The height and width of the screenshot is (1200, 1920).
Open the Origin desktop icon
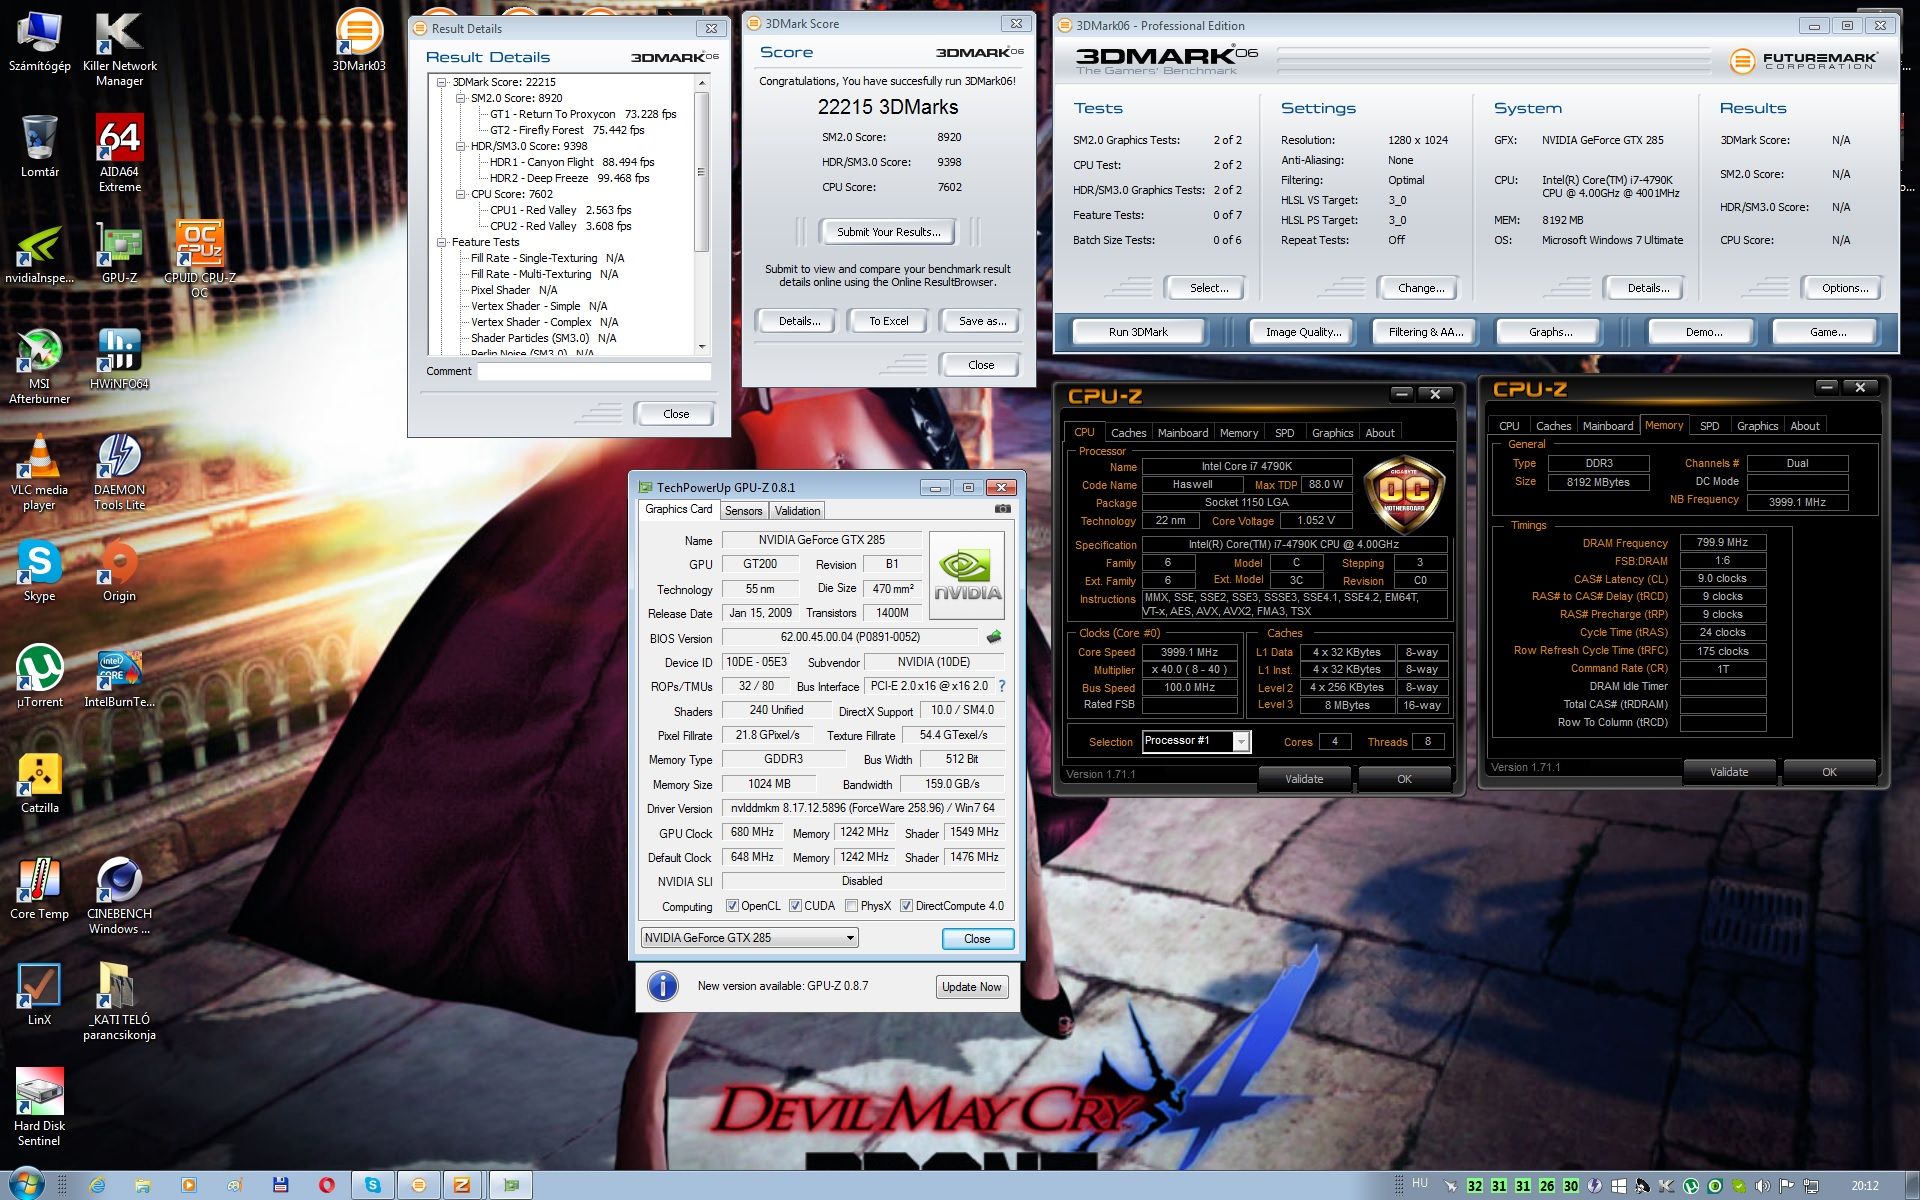point(119,571)
